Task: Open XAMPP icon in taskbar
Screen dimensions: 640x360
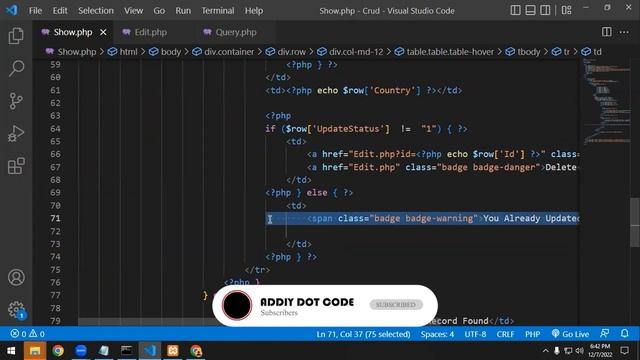Action: pos(173,351)
